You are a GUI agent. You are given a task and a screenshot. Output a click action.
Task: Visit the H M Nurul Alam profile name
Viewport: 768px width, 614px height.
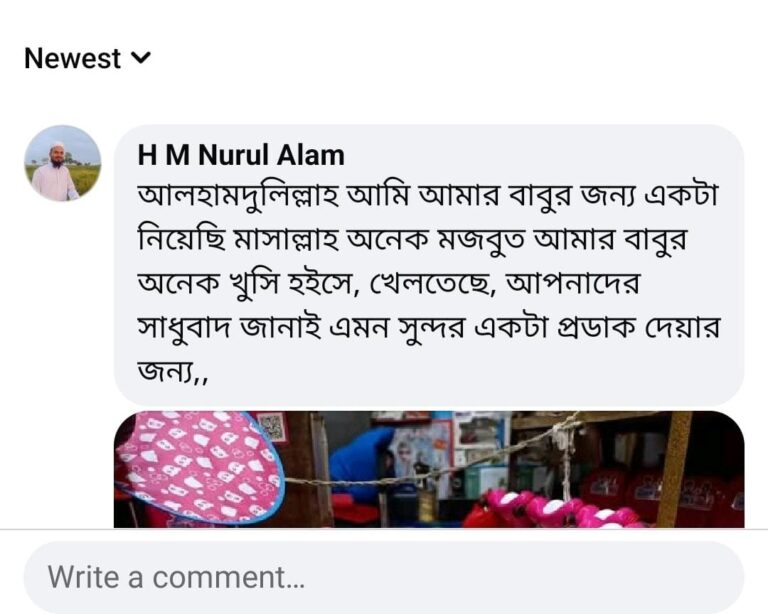pyautogui.click(x=241, y=155)
